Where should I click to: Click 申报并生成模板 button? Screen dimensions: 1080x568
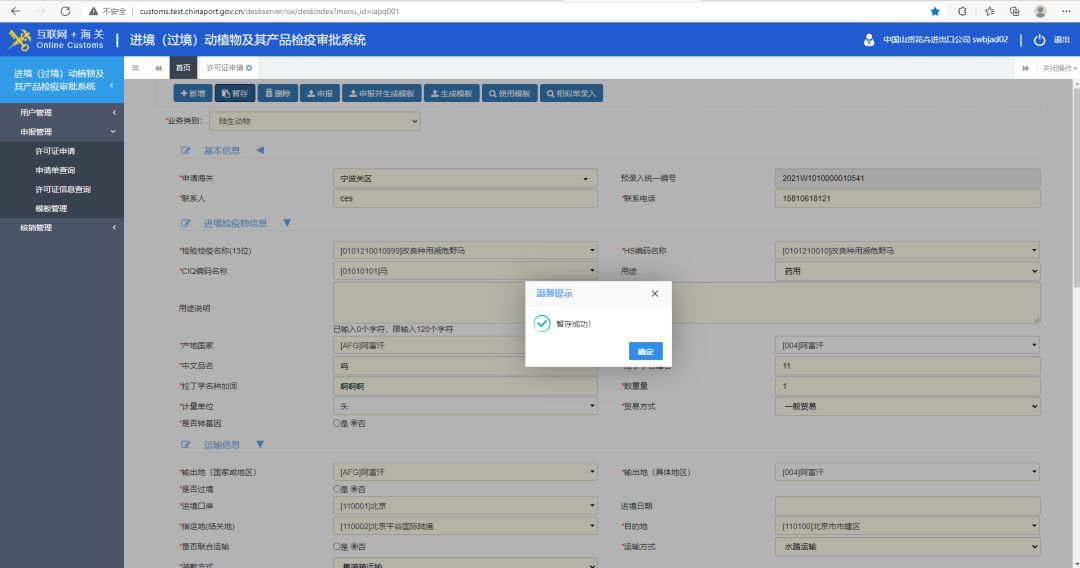pos(382,94)
